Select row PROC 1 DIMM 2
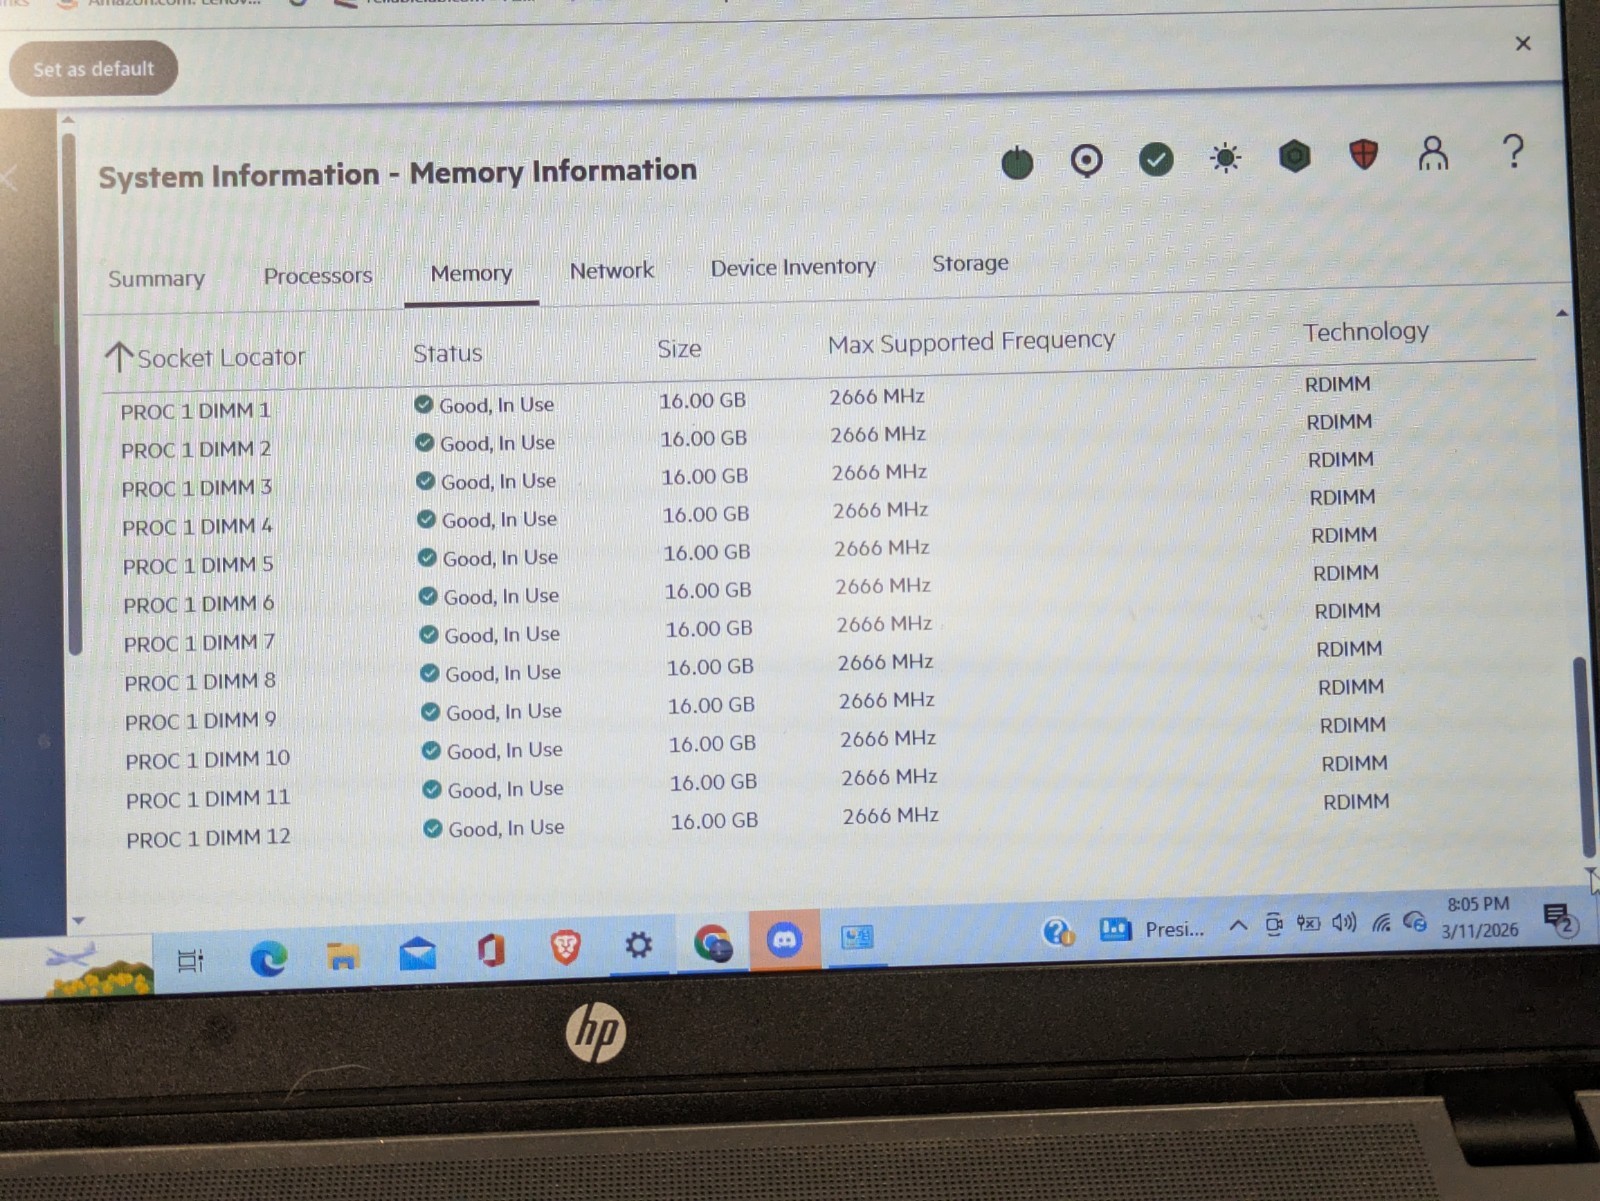The height and width of the screenshot is (1201, 1600). [745, 437]
